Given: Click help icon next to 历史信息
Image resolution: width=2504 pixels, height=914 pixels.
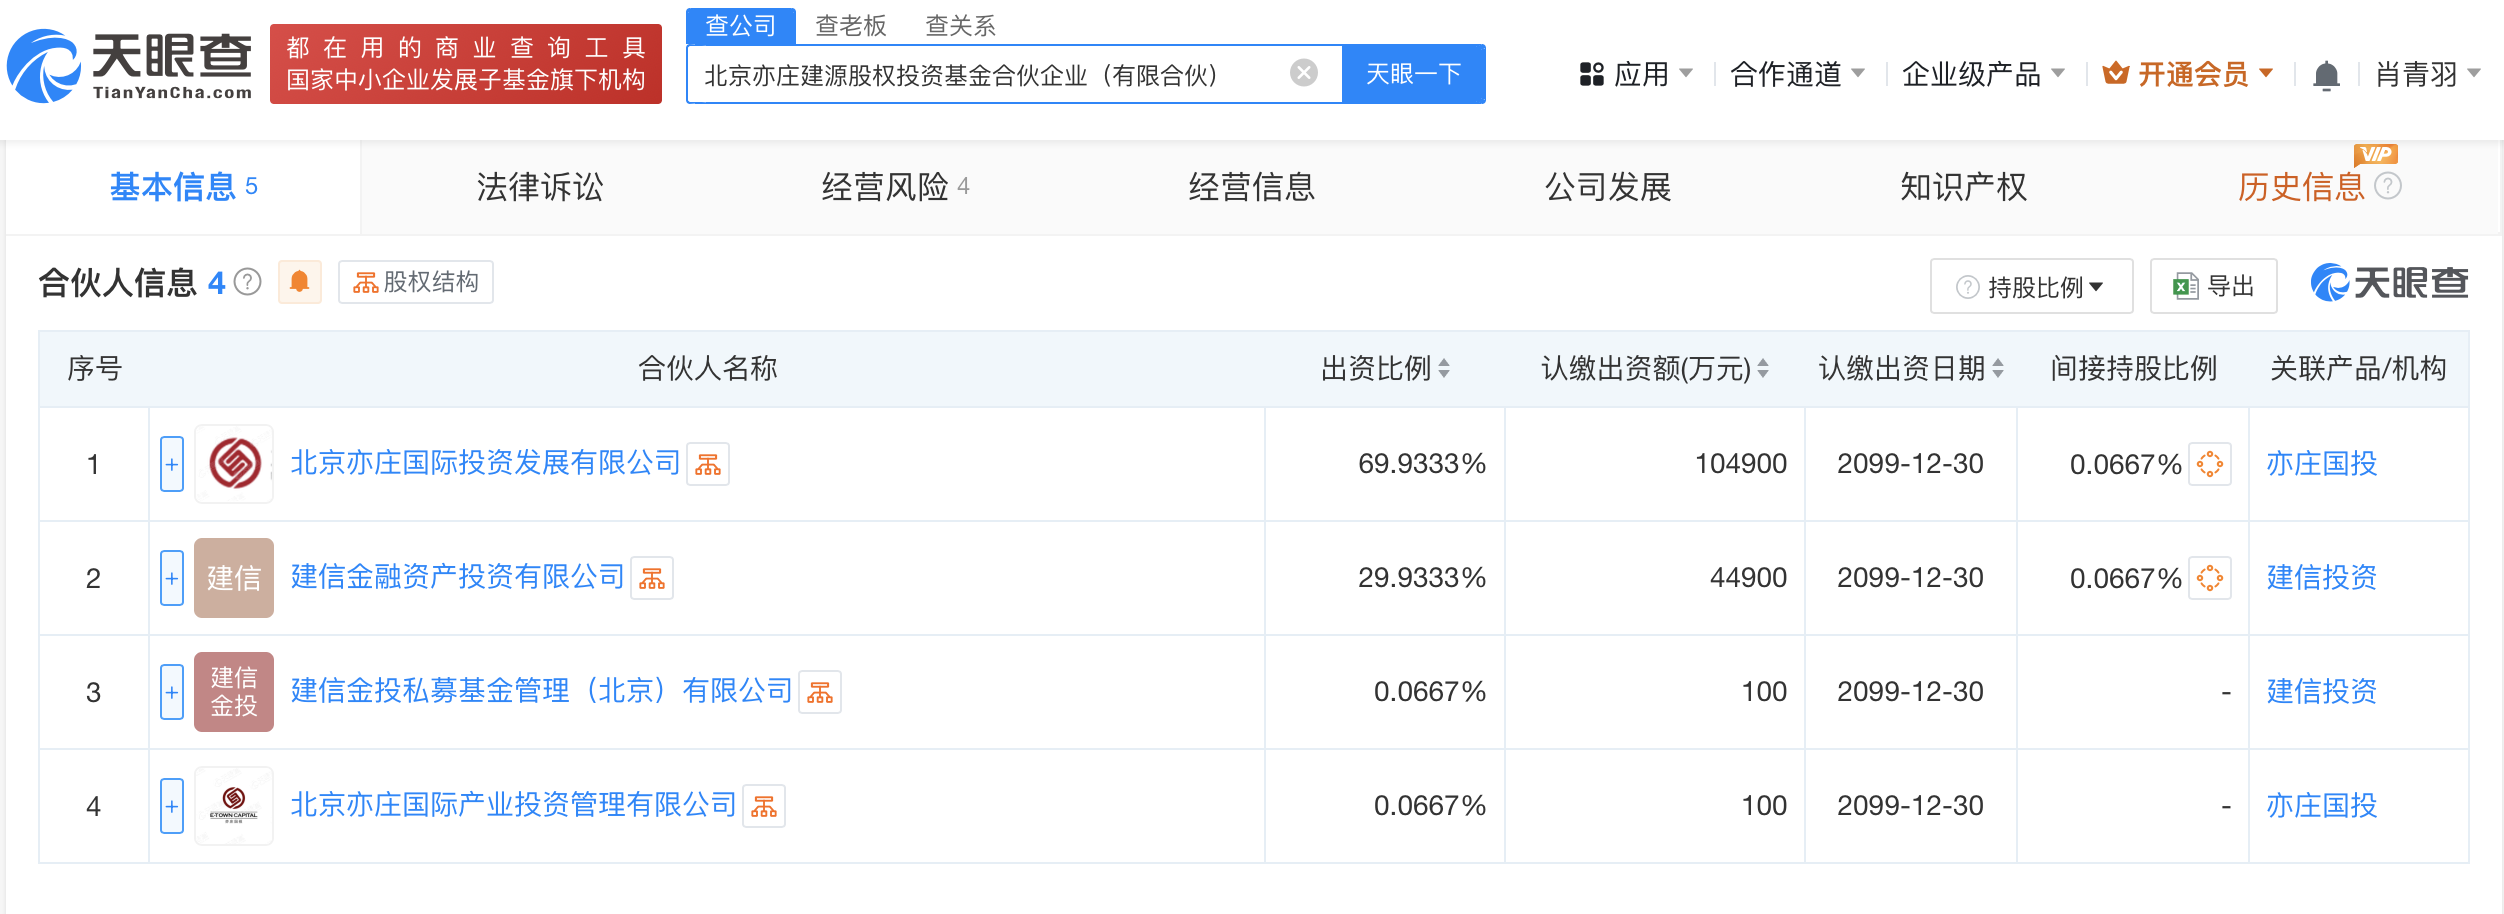Looking at the screenshot, I should (2388, 186).
